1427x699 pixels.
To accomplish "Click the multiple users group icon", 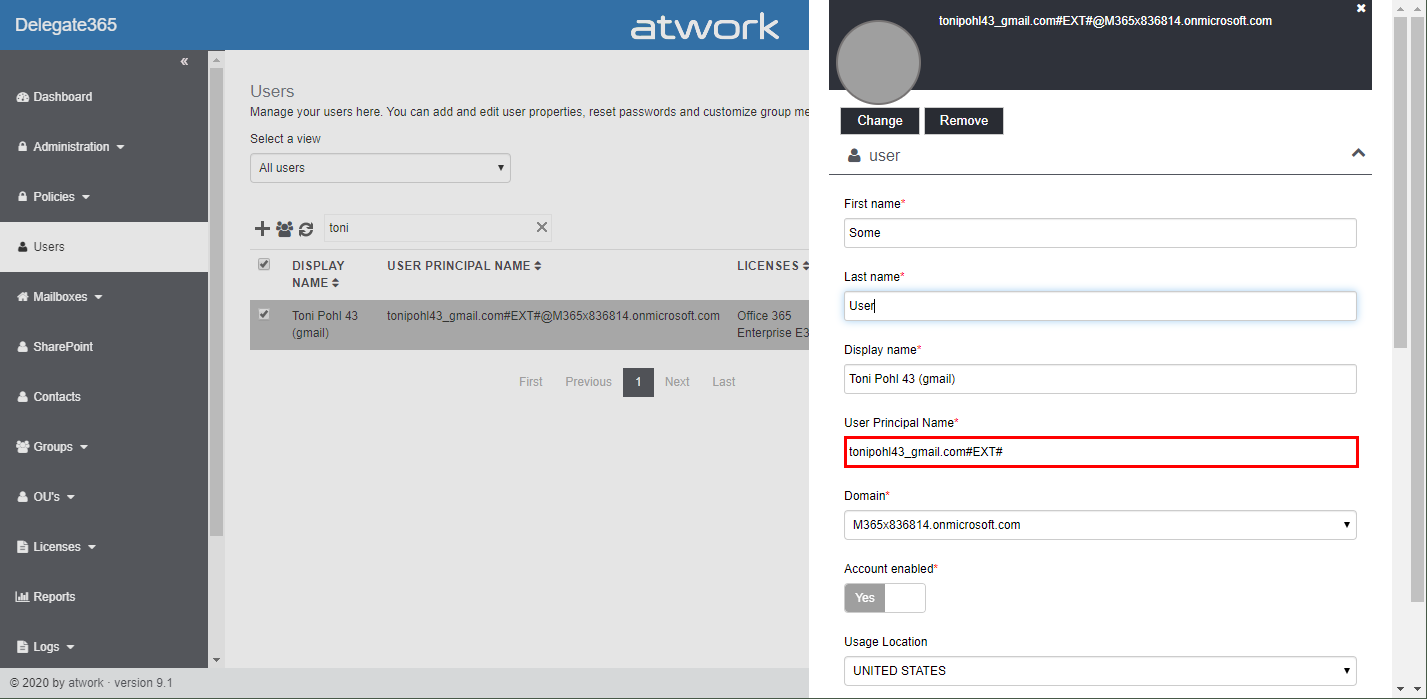I will click(284, 229).
